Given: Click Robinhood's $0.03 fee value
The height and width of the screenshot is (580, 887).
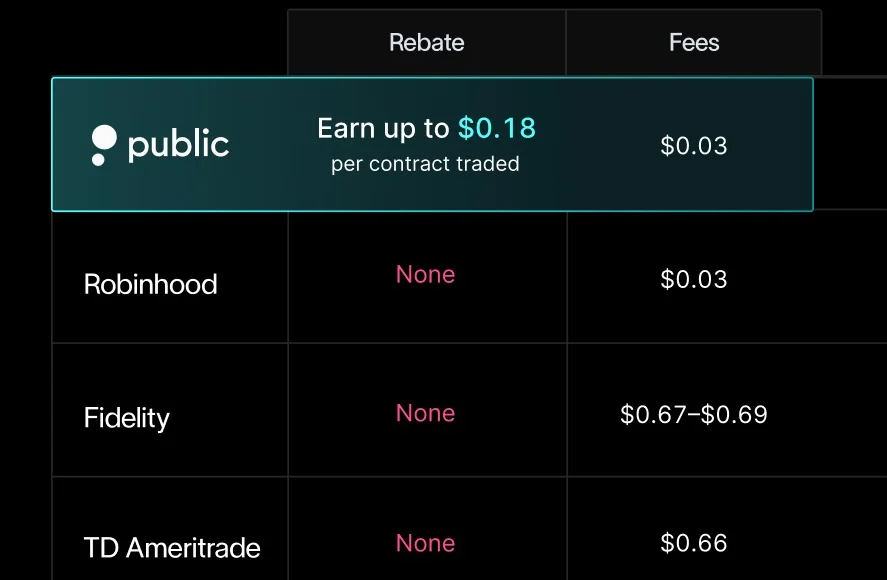Looking at the screenshot, I should coord(694,279).
